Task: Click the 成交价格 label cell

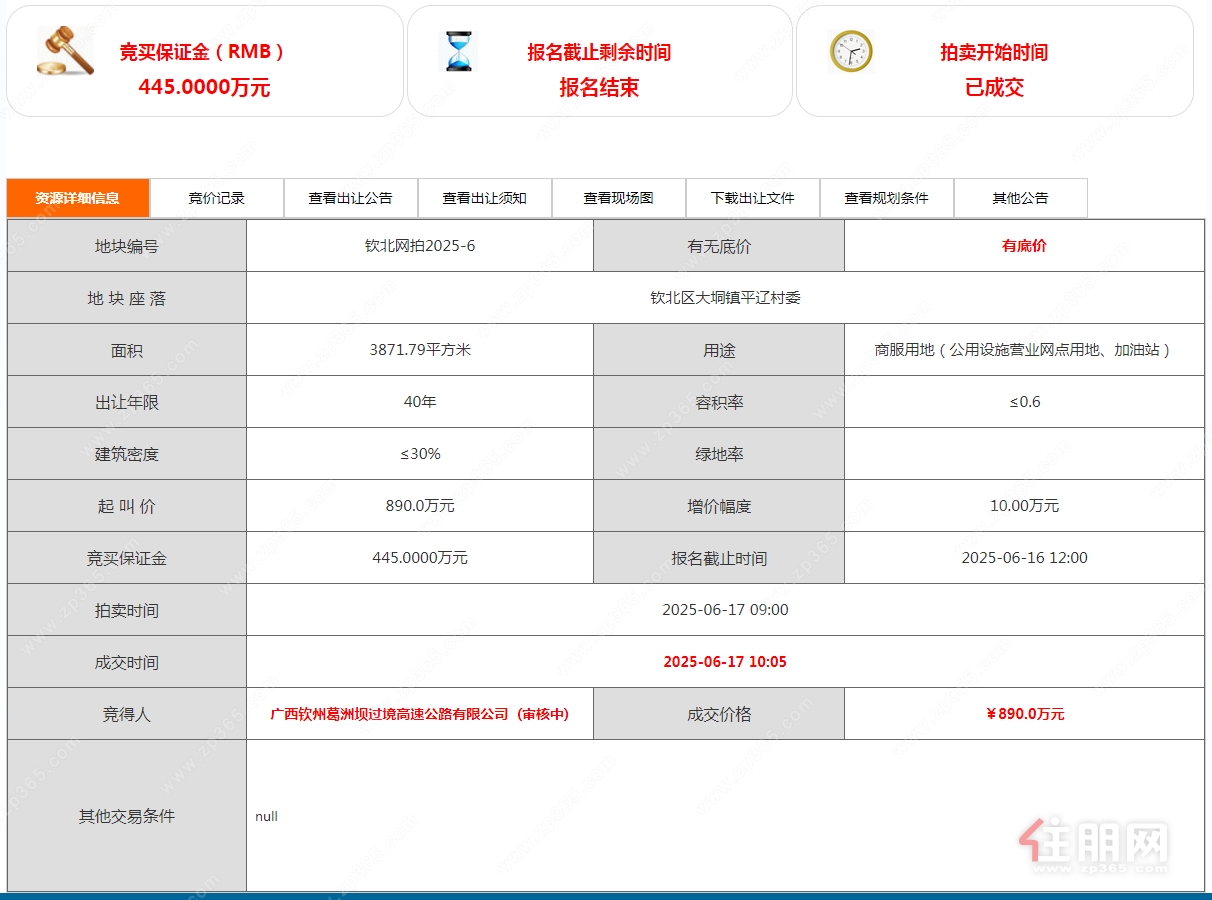Action: [x=719, y=714]
